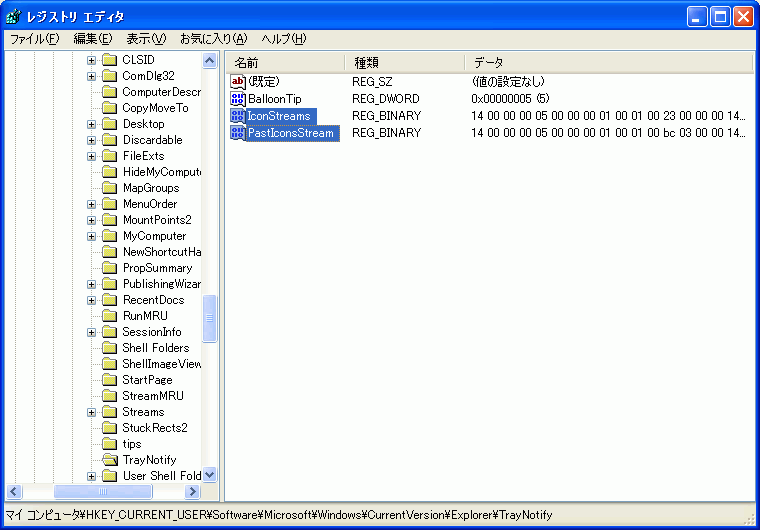The width and height of the screenshot is (760, 530).
Task: Select the StuckRects2 key label
Action: pyautogui.click(x=155, y=428)
